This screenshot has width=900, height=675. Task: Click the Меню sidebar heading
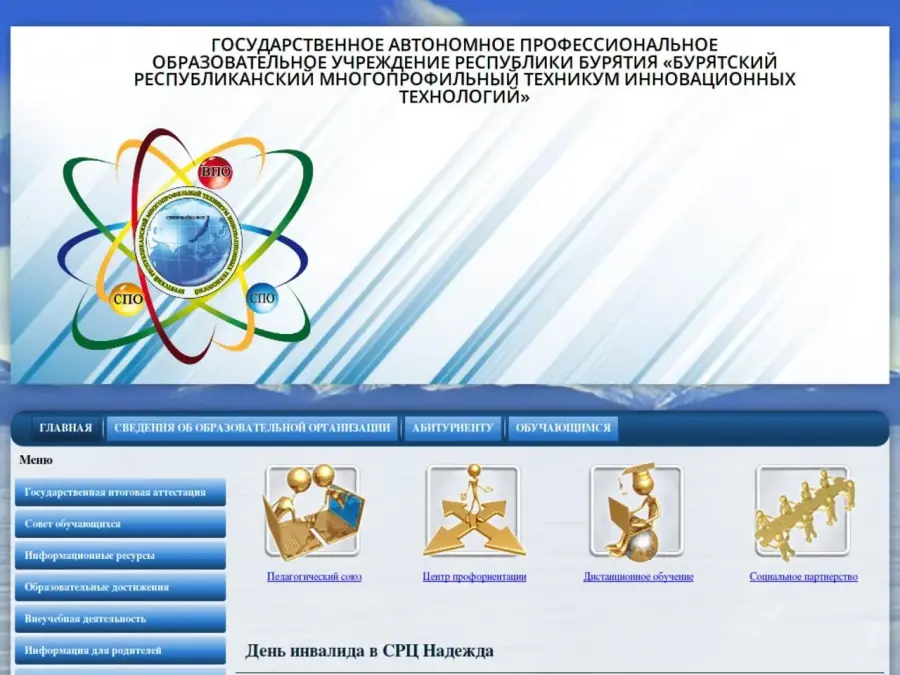pos(36,460)
